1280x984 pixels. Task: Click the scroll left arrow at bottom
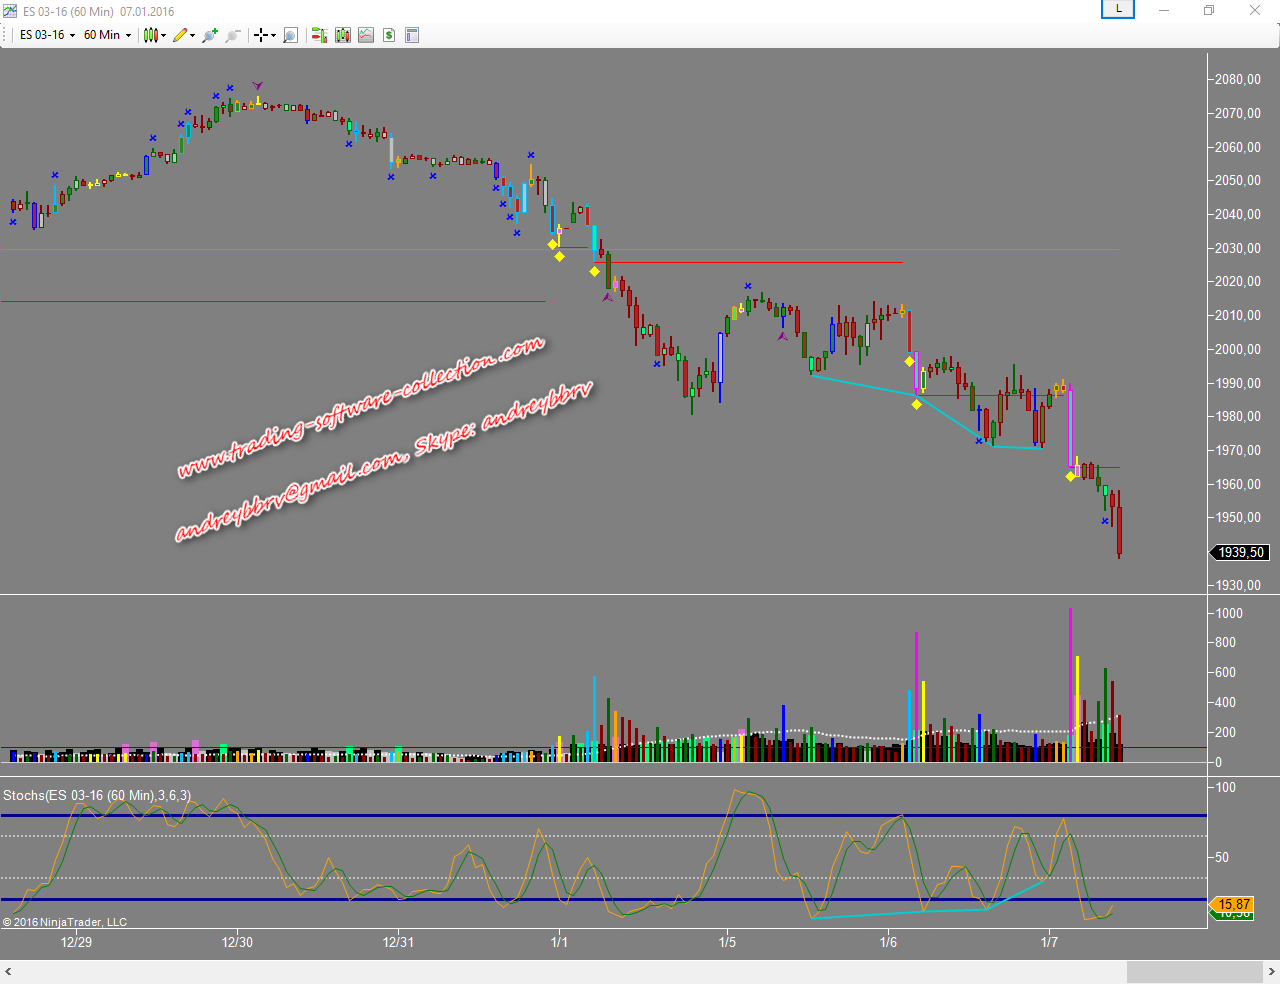pos(9,972)
